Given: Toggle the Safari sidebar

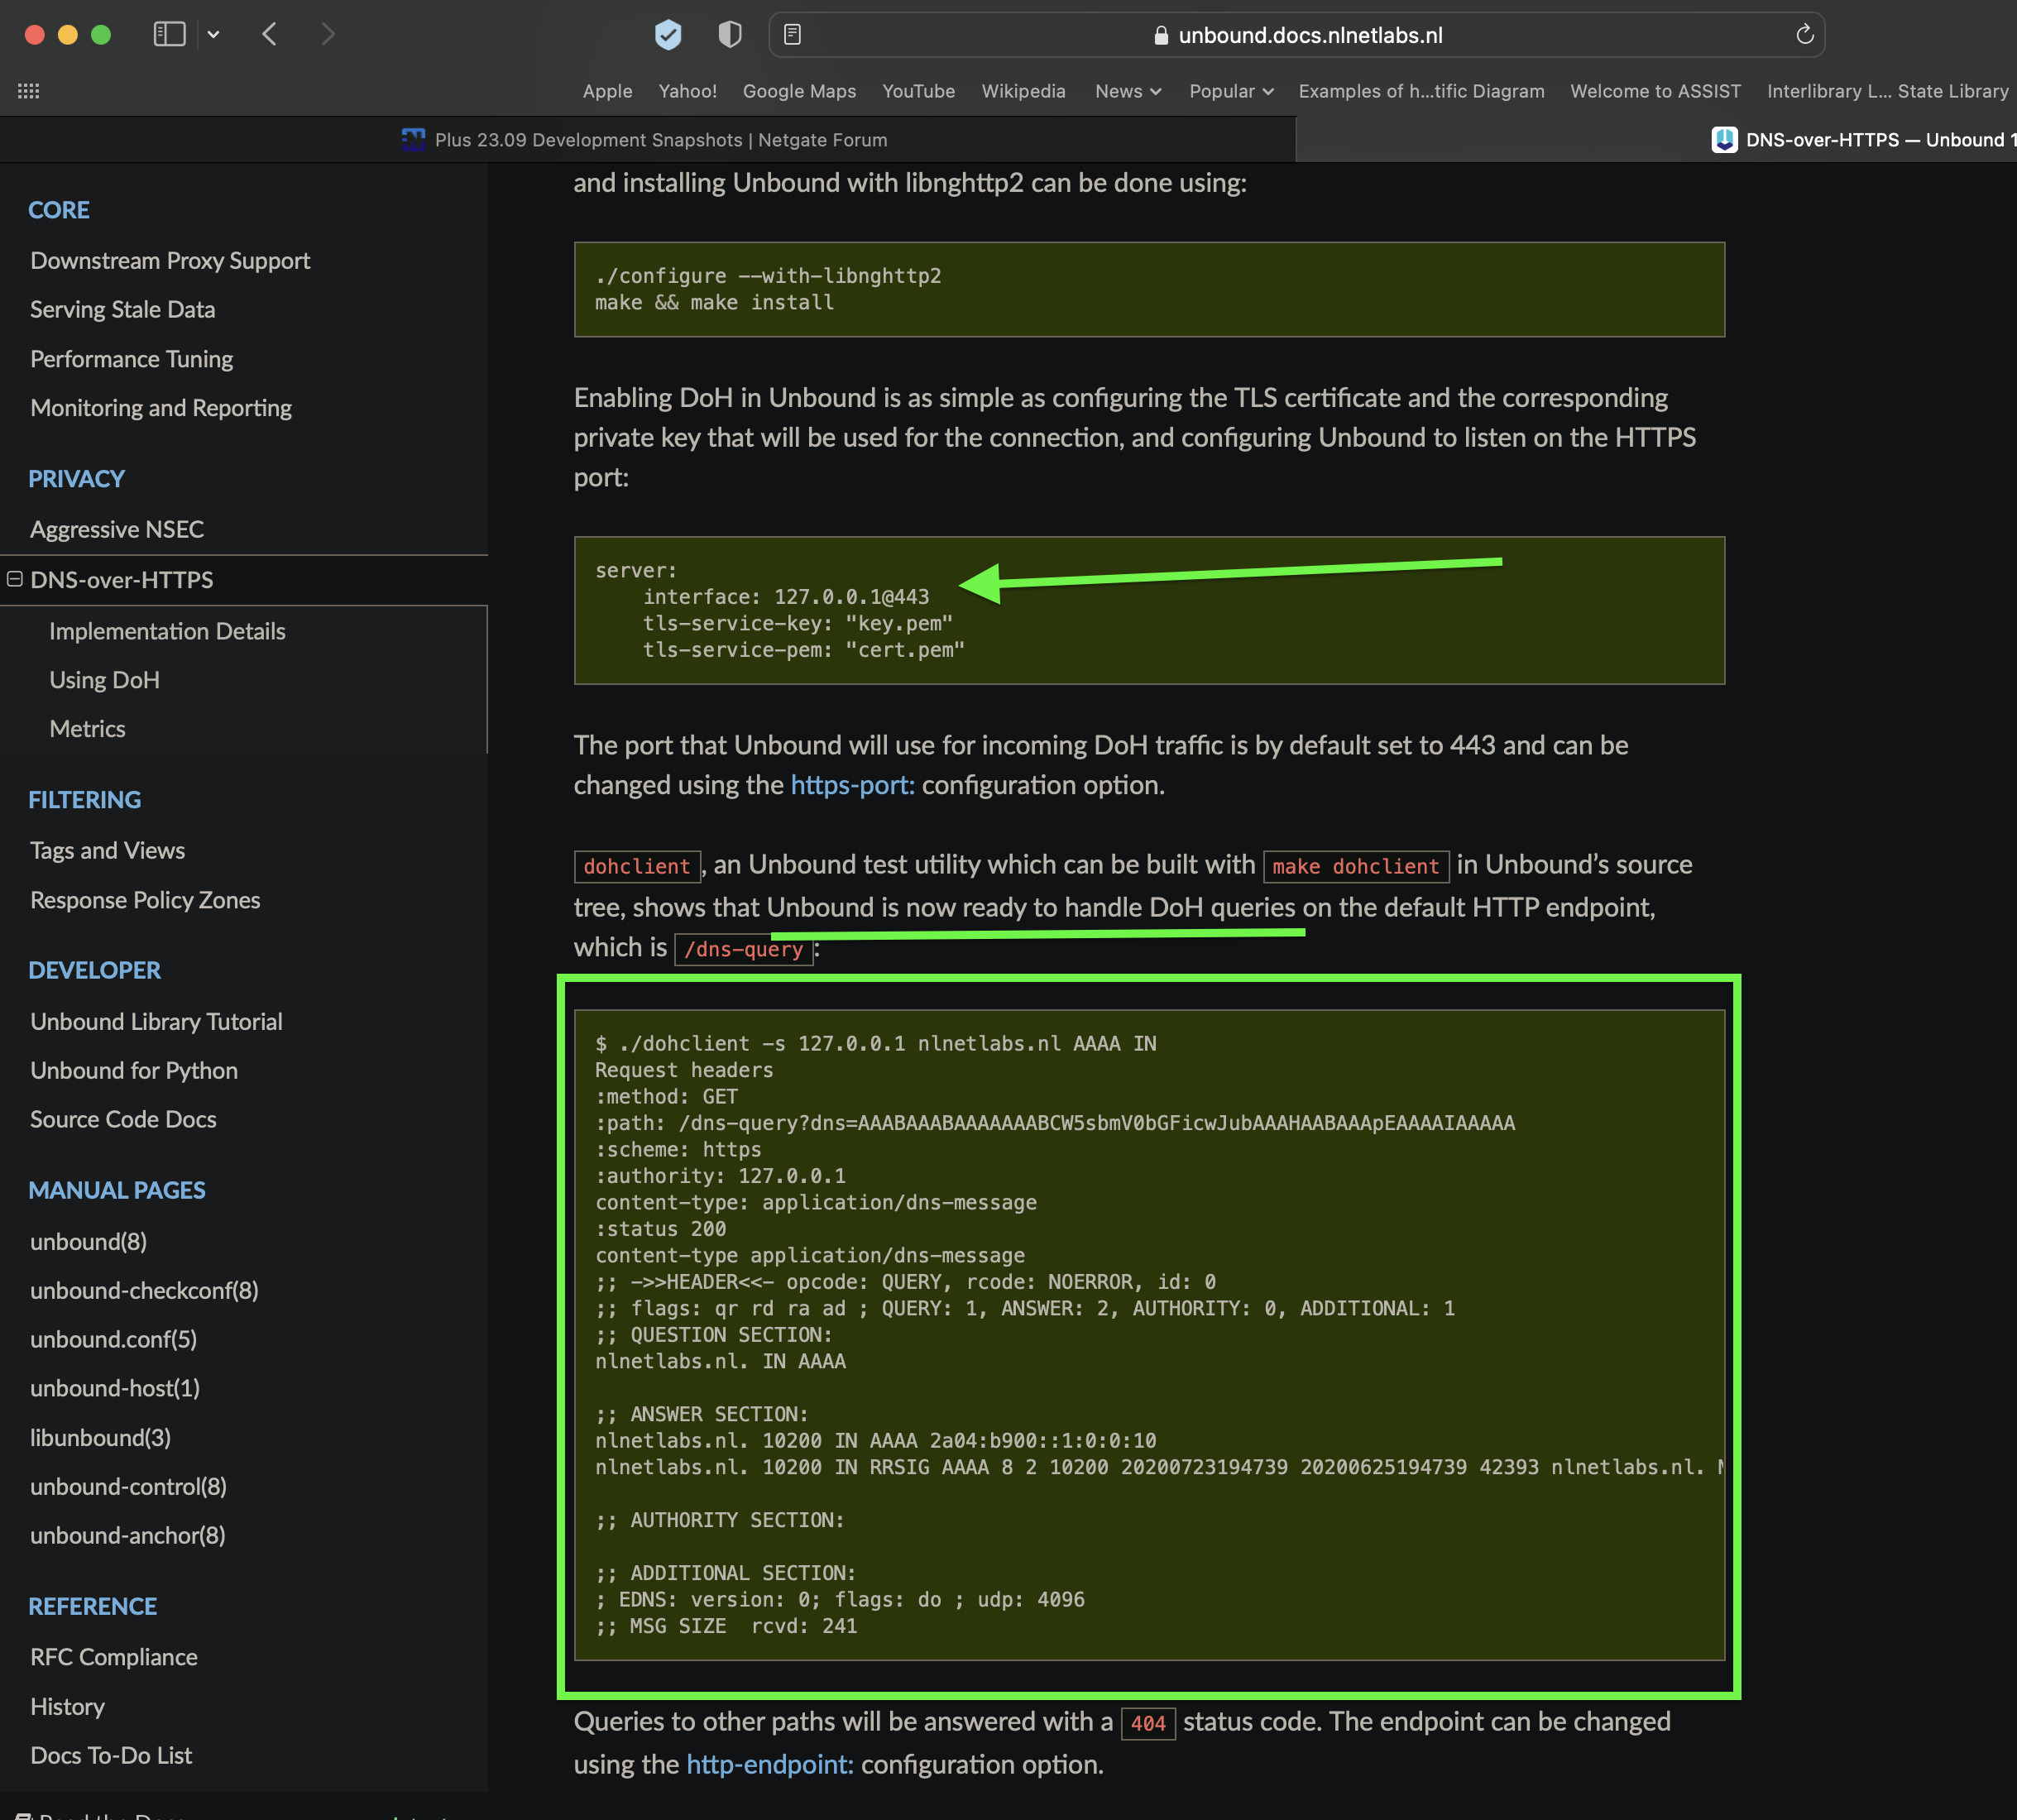Looking at the screenshot, I should tap(169, 33).
